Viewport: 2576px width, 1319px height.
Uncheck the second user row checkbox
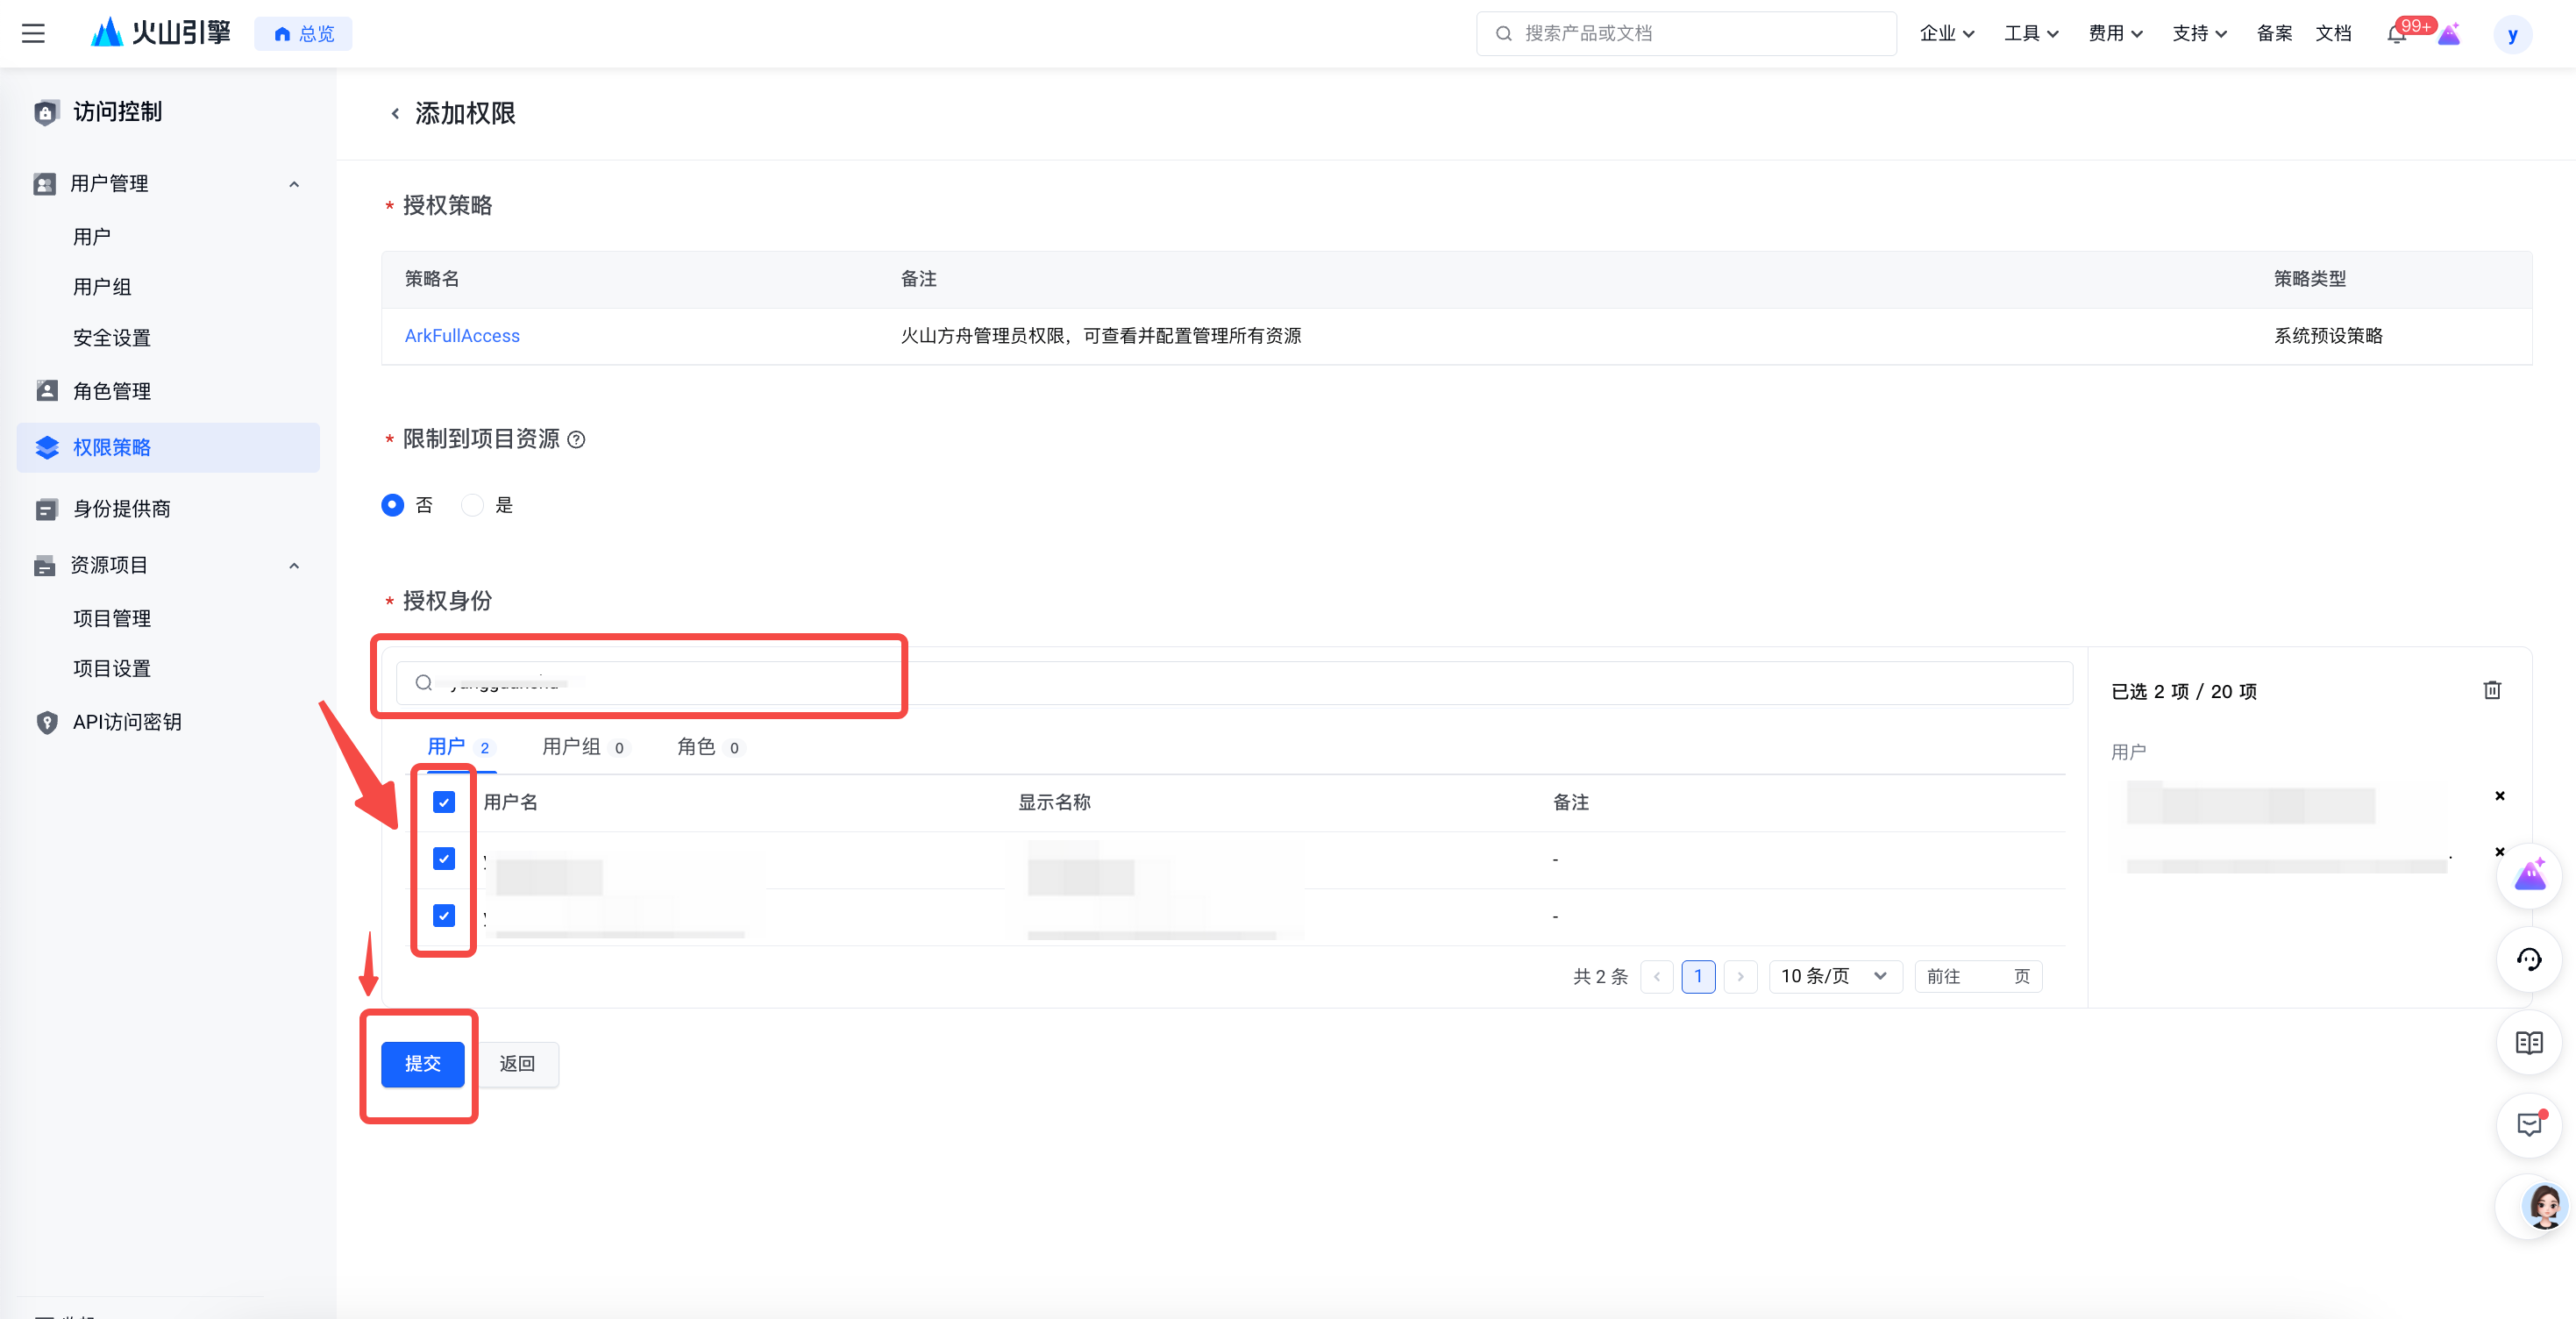click(x=444, y=915)
